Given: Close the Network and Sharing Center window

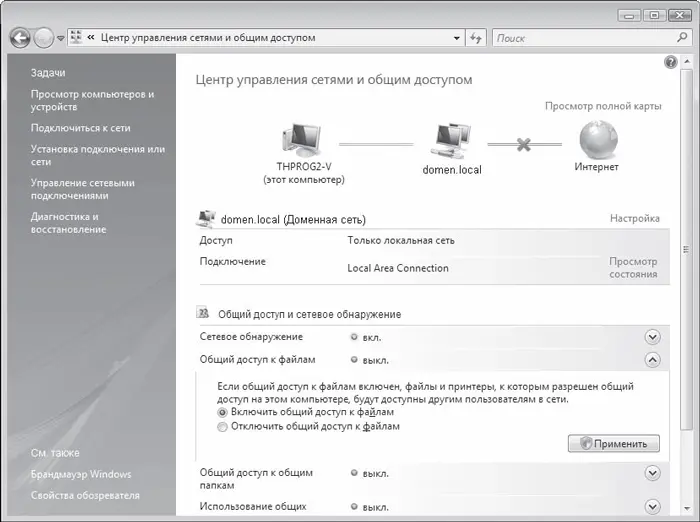Looking at the screenshot, I should tap(680, 16).
